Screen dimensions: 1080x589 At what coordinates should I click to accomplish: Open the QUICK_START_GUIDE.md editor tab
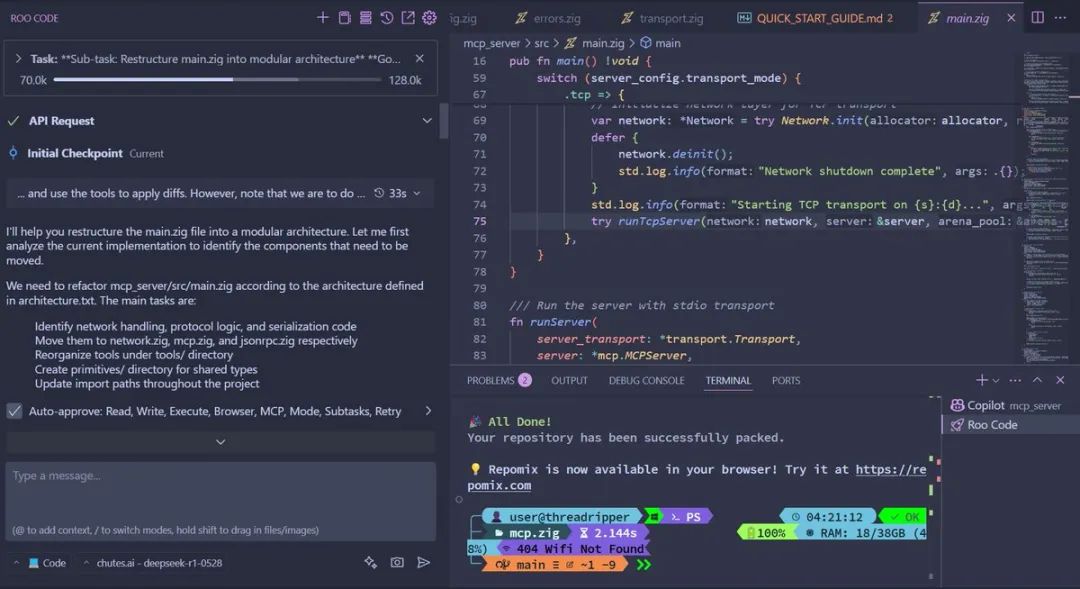[816, 18]
